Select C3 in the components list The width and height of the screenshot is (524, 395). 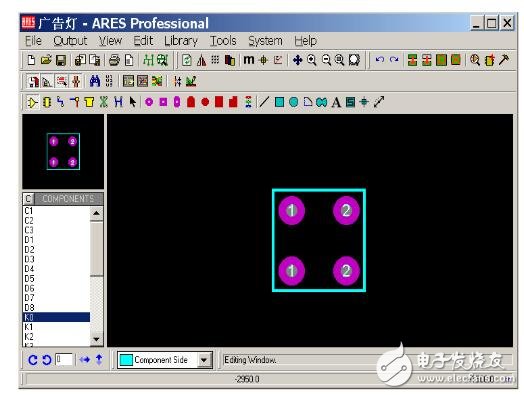tap(56, 230)
